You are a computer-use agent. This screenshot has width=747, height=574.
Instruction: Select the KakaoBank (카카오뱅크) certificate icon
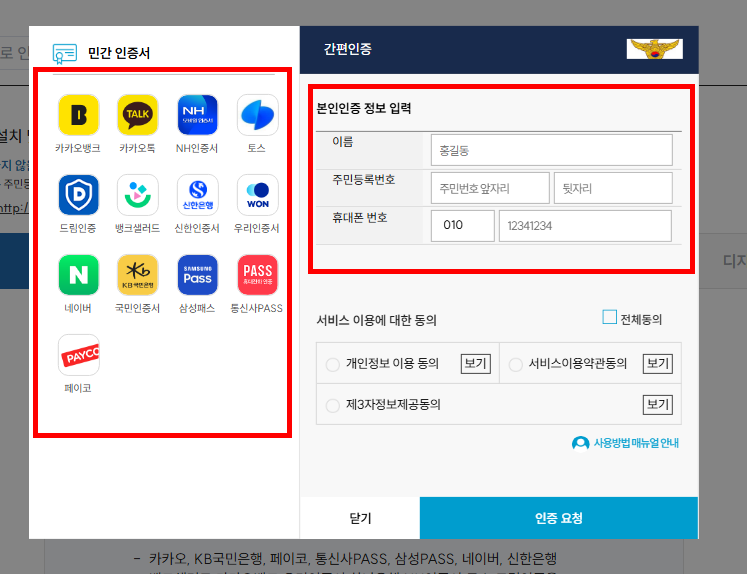point(79,115)
